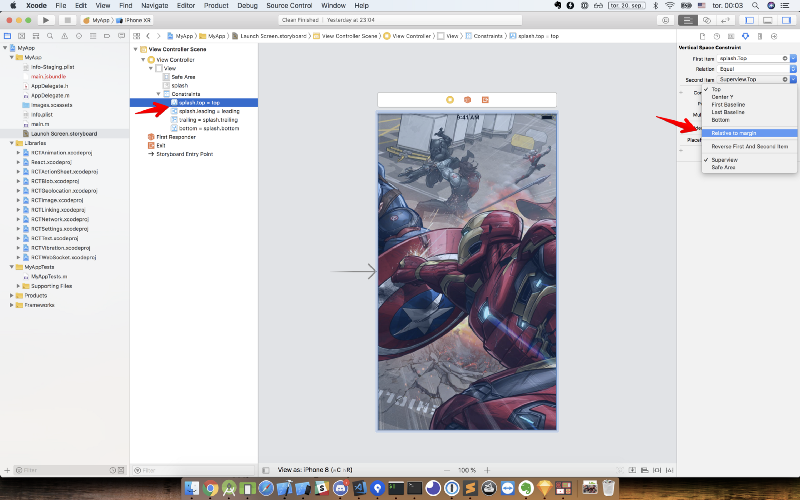Go back in editor history
Screen dimensions: 800x500
[x=148, y=36]
